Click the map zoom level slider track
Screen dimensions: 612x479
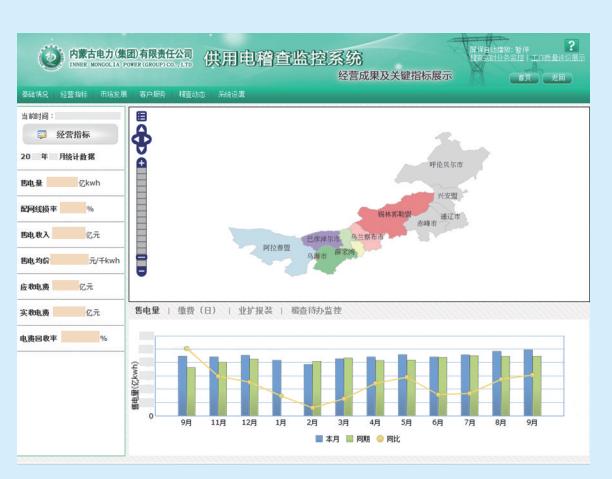[x=141, y=215]
